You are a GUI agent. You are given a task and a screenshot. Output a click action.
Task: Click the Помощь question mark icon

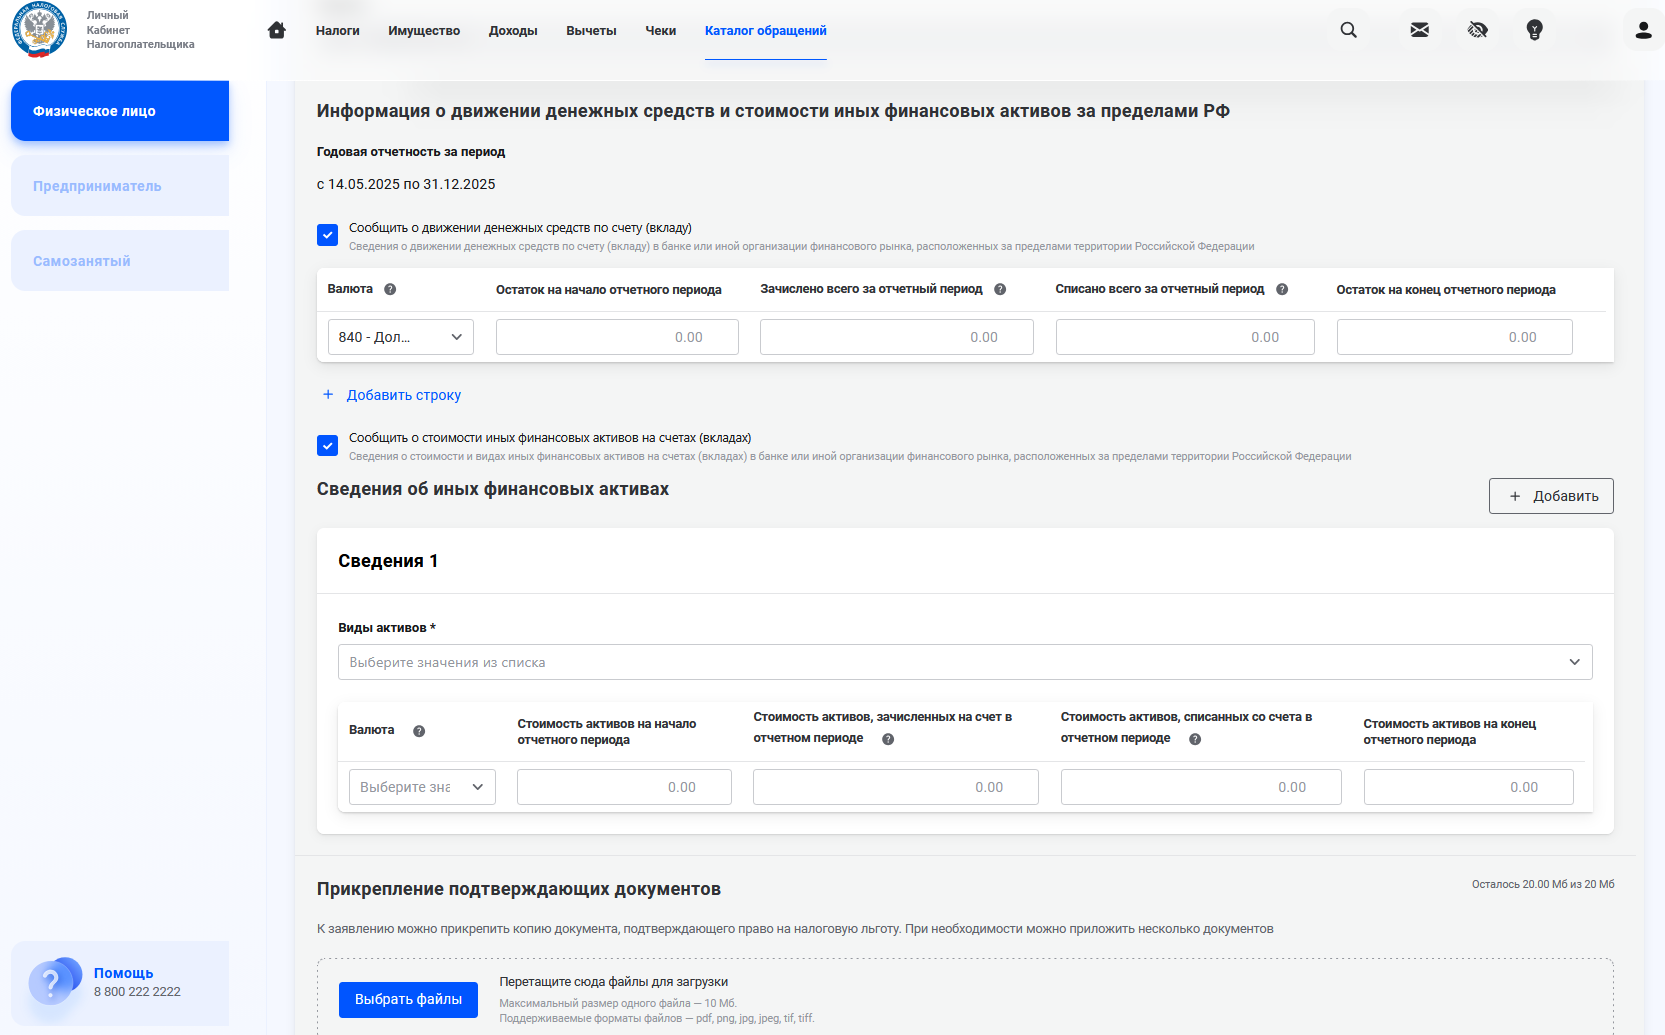click(x=51, y=983)
